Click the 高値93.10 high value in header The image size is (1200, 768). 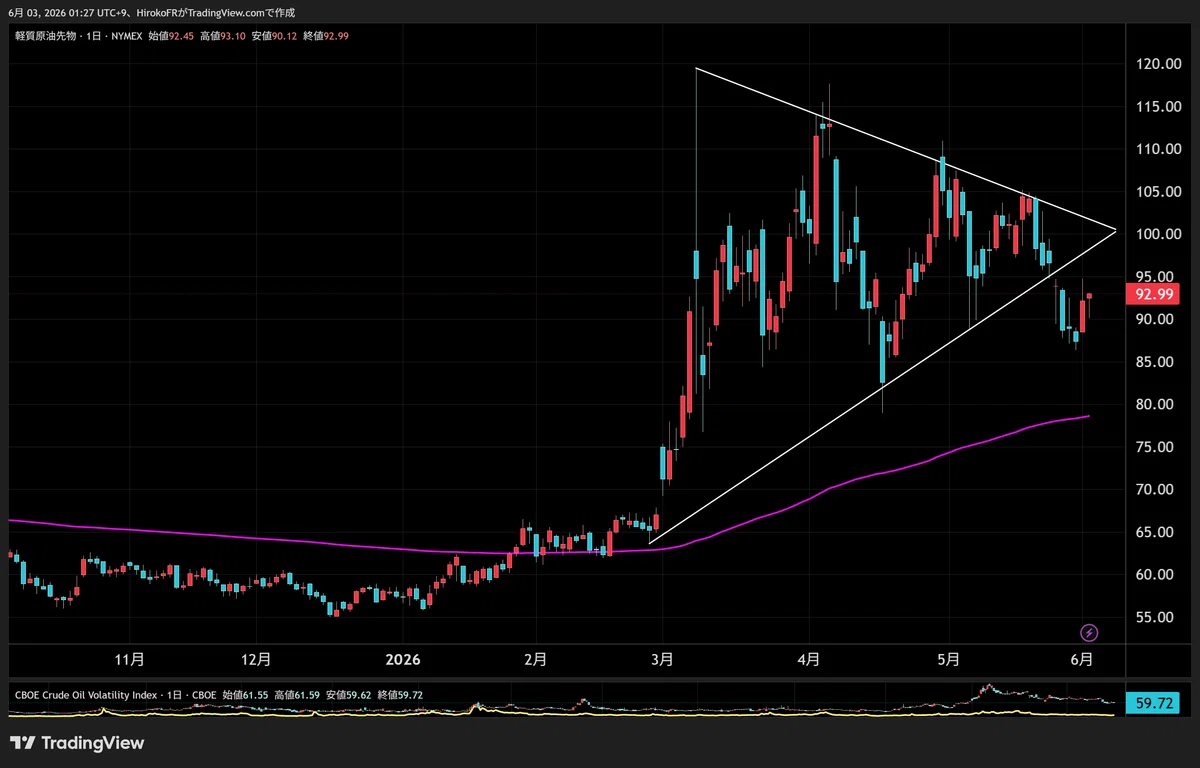[223, 36]
